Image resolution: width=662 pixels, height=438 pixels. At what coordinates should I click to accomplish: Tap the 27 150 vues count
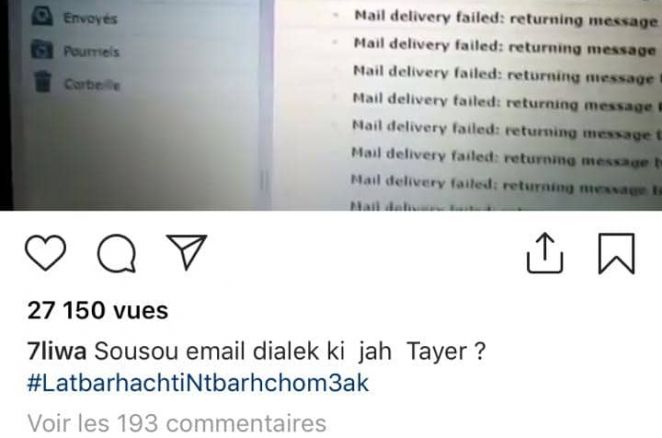pos(98,310)
